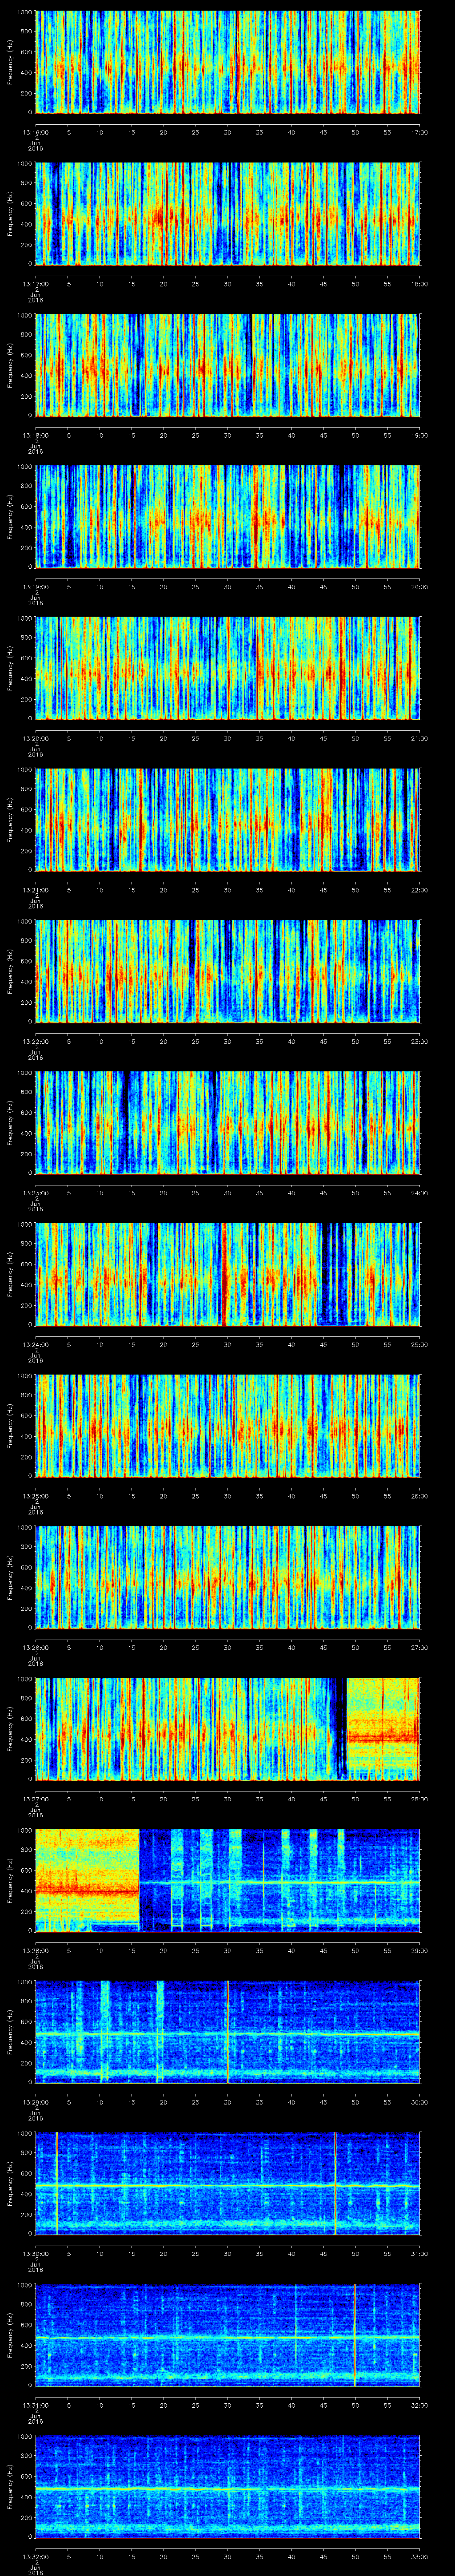
Task: Select the 13:25:00 start time label
Action: pyautogui.click(x=36, y=1495)
